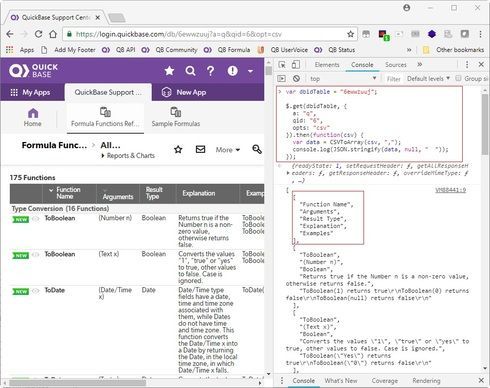
Task: Open the QB API bookmark
Action: click(x=119, y=50)
